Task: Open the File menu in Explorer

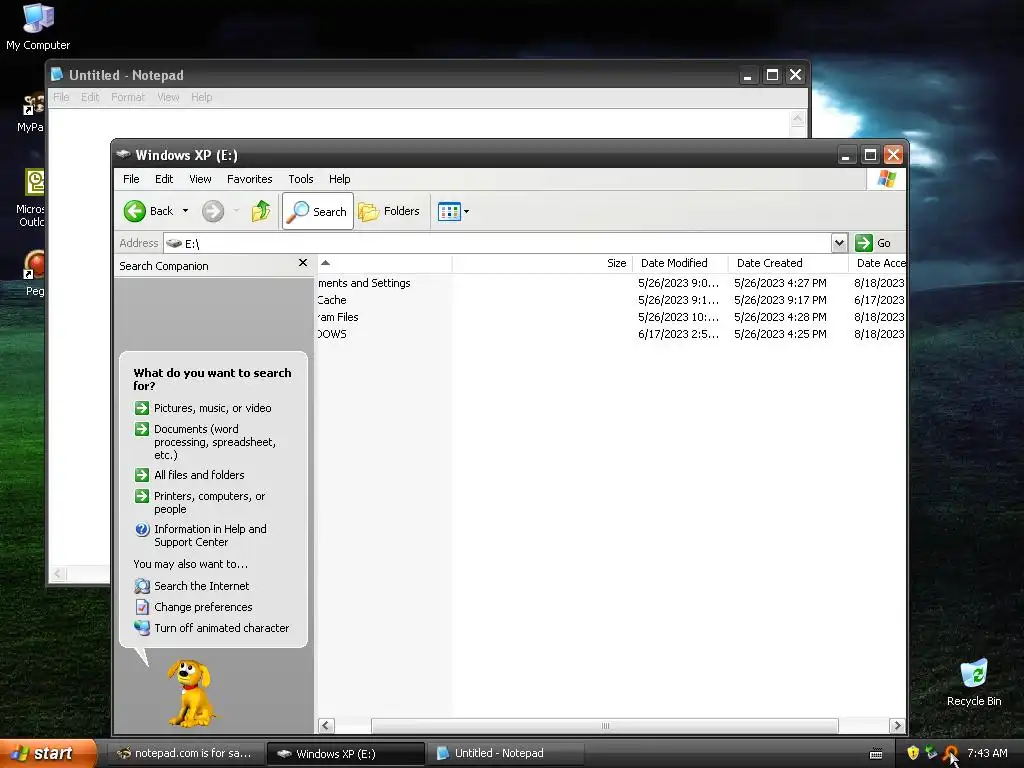Action: [131, 179]
